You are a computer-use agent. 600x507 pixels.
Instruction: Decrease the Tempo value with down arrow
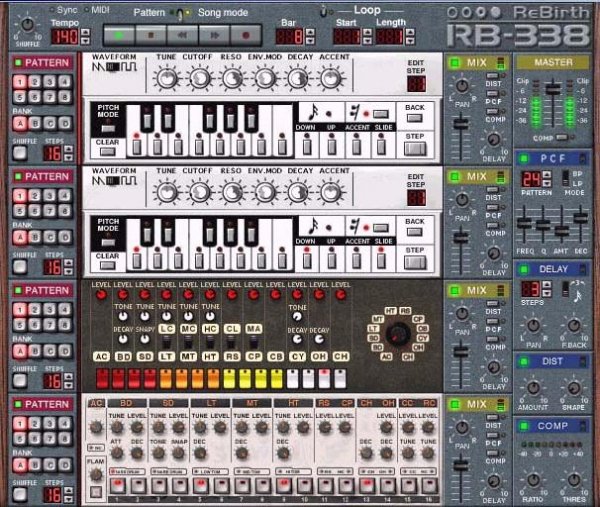coord(86,40)
